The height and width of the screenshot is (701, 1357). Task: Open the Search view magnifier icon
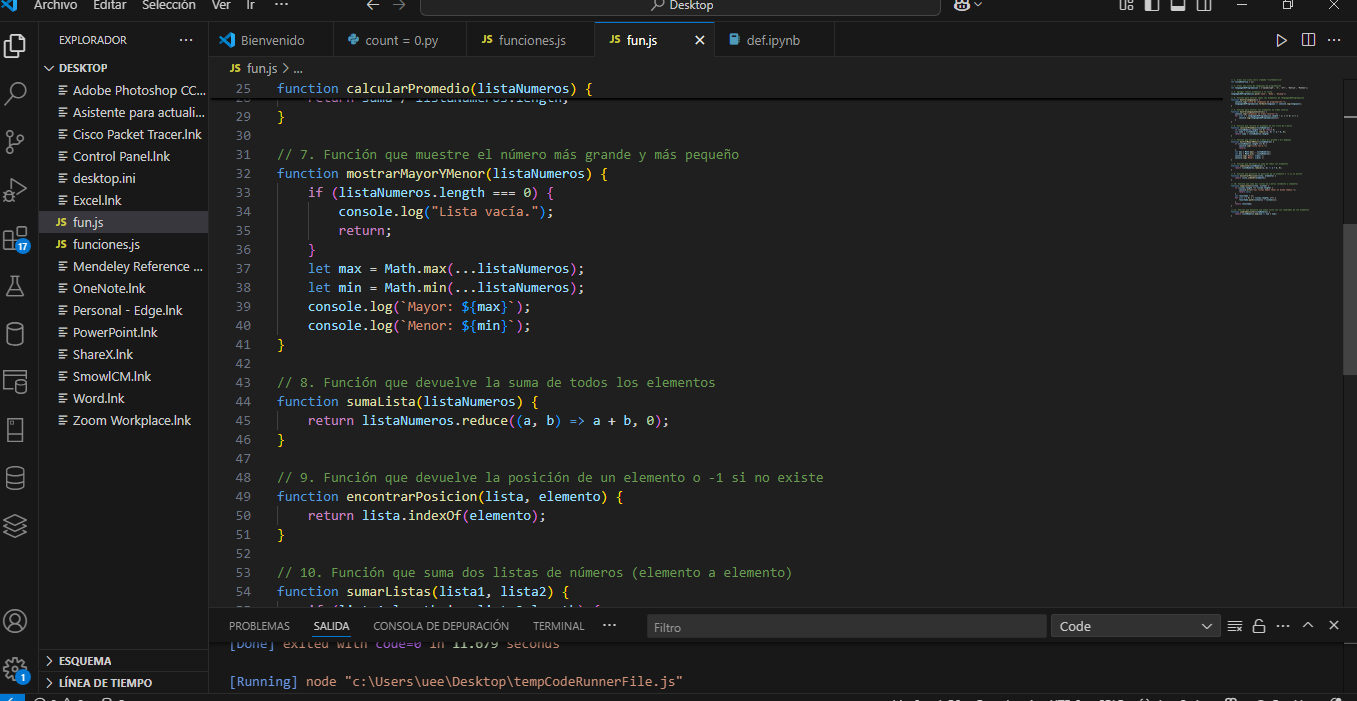pos(15,94)
